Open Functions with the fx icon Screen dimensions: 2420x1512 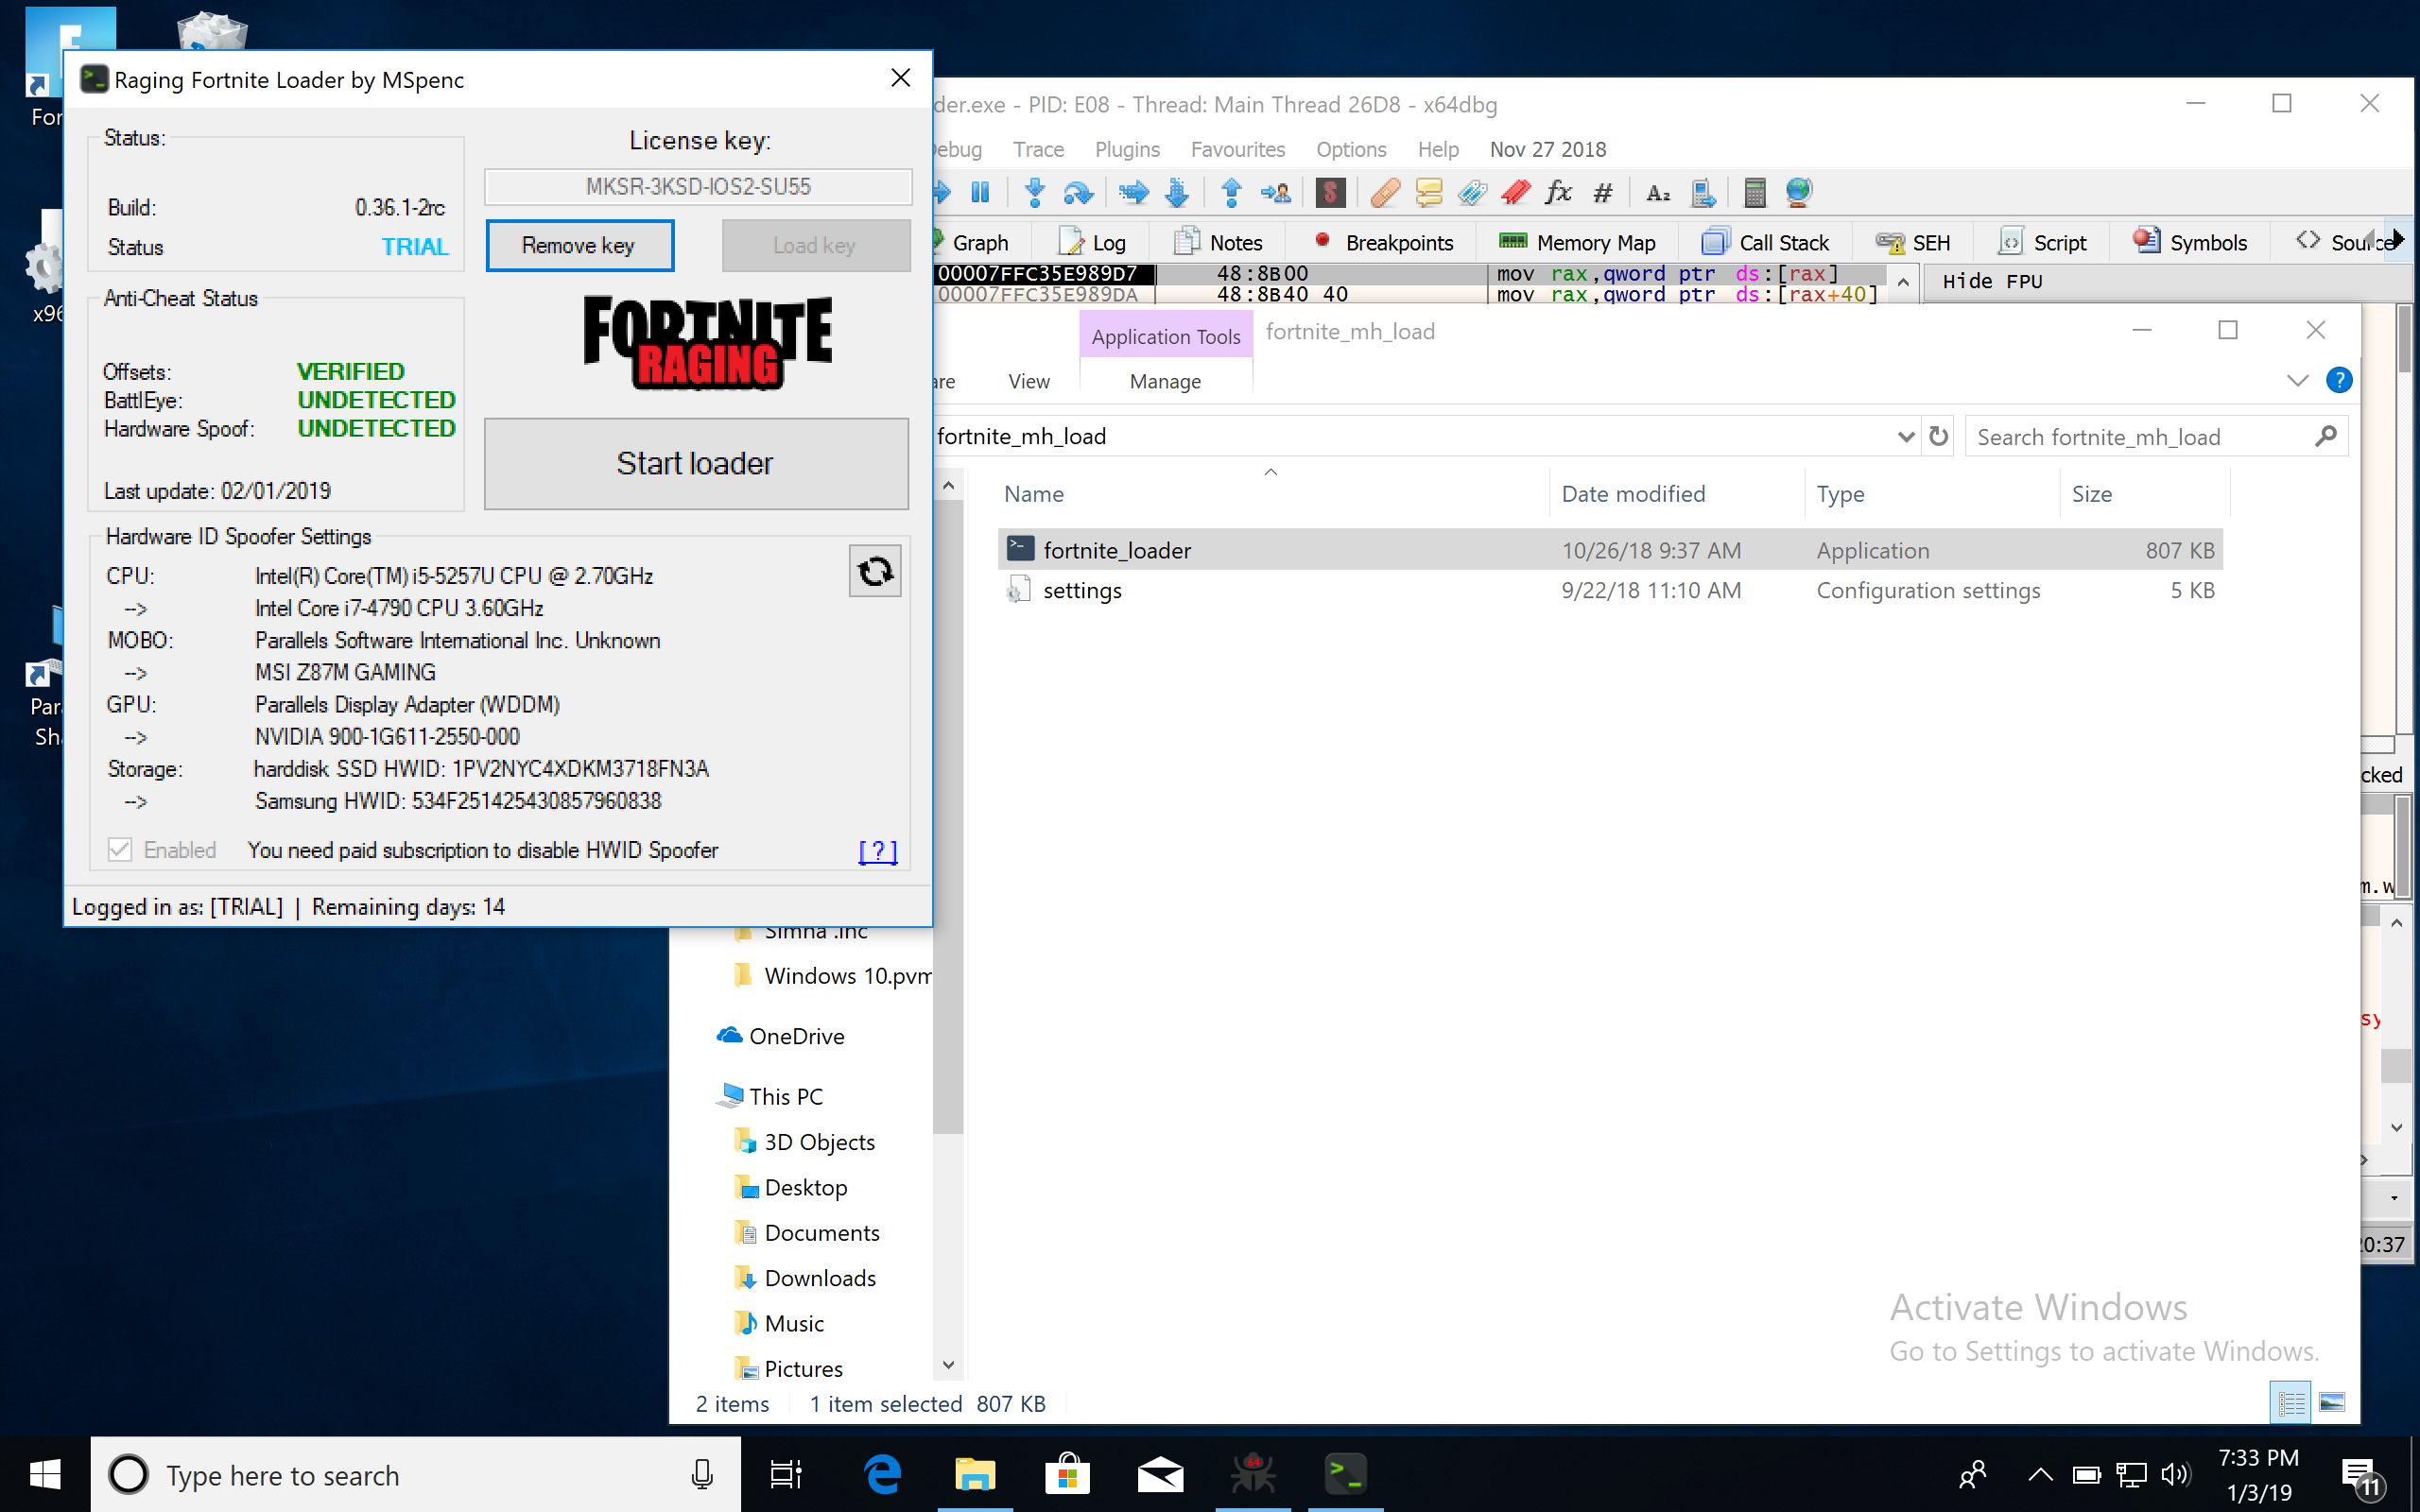[x=1558, y=192]
